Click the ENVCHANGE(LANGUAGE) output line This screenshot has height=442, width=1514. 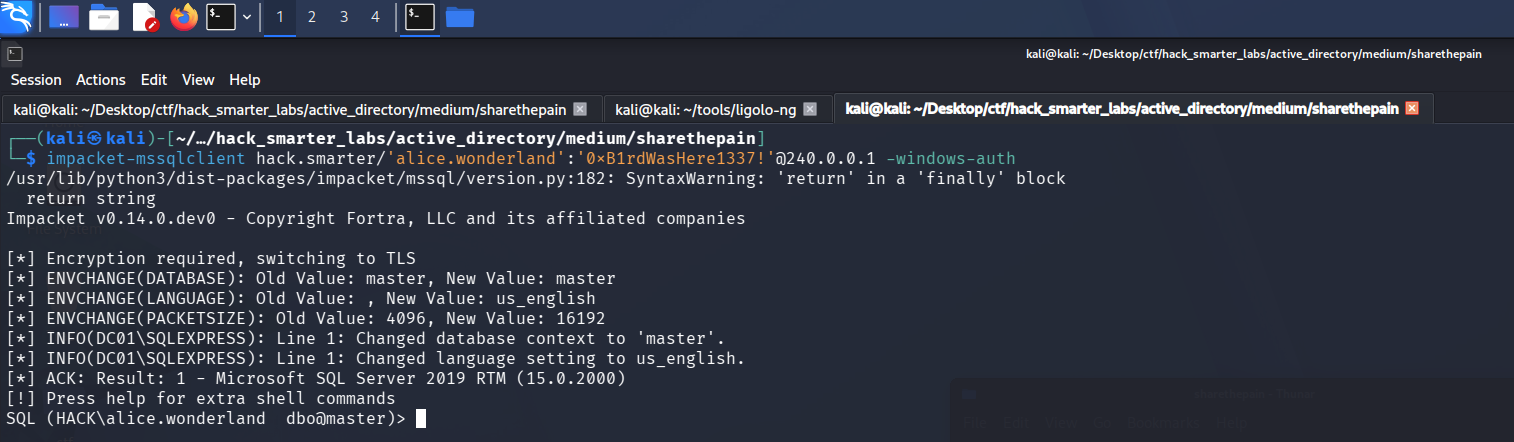(x=301, y=298)
